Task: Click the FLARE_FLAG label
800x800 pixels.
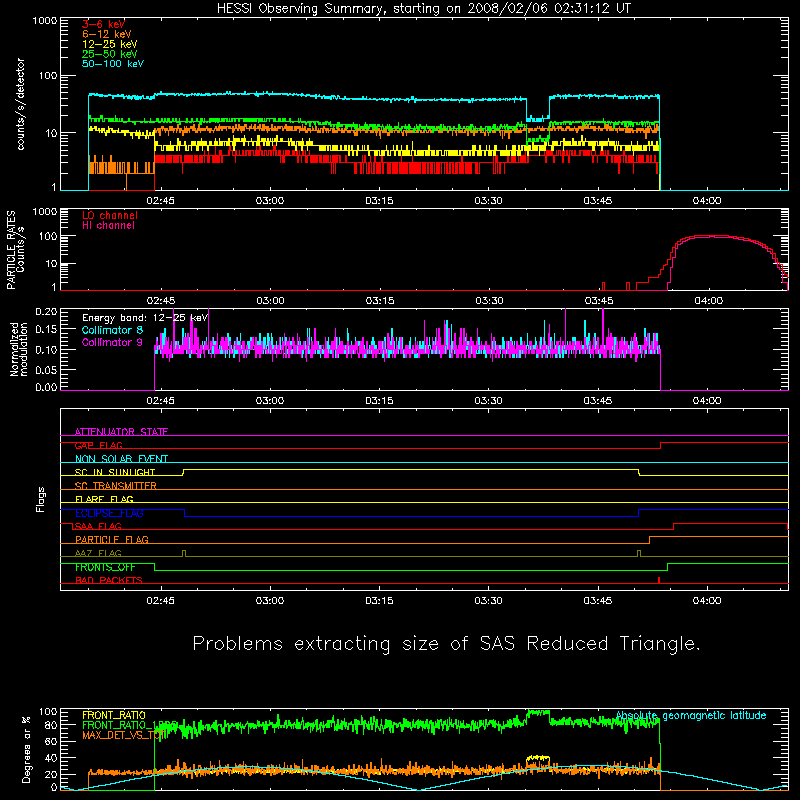Action: [104, 499]
